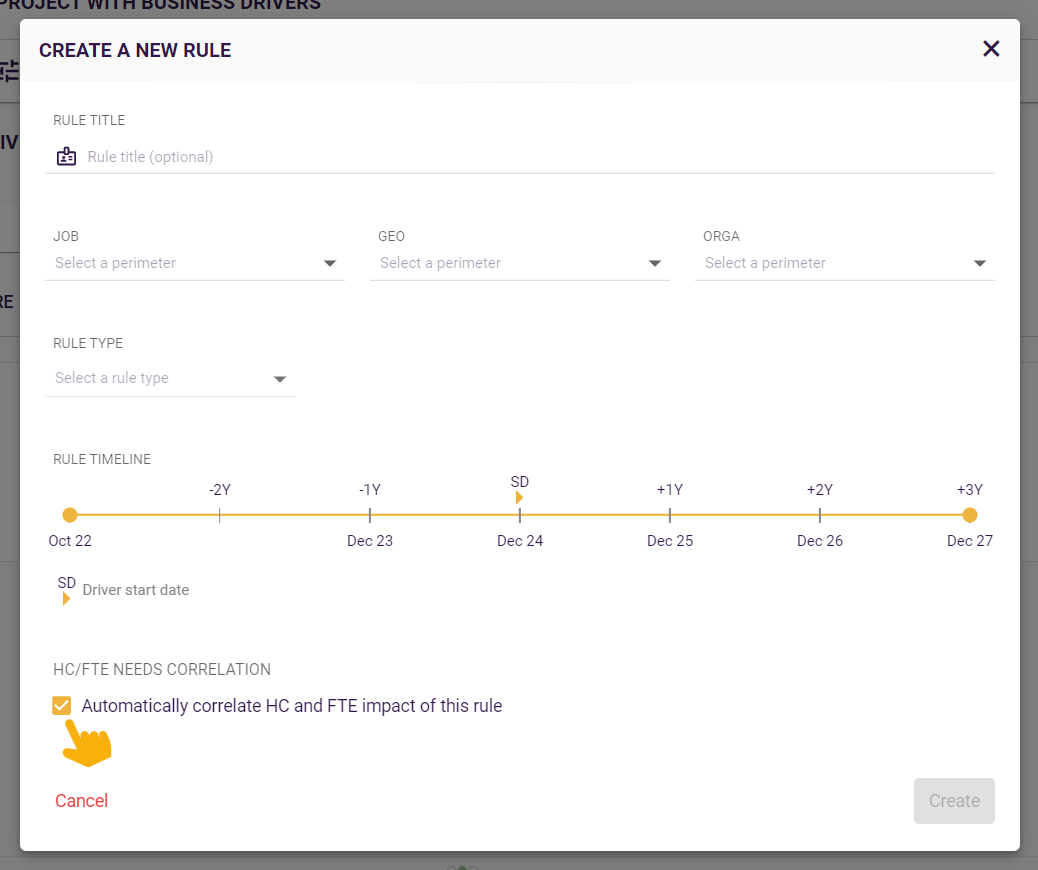Click the rule title ID card icon
The width and height of the screenshot is (1038, 870).
click(x=67, y=156)
